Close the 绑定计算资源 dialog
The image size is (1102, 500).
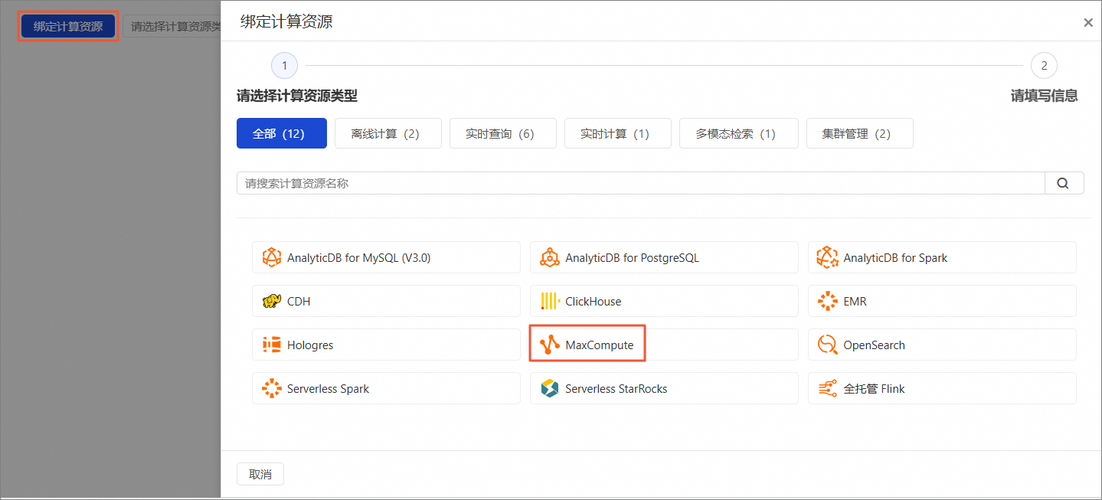coord(1088,23)
